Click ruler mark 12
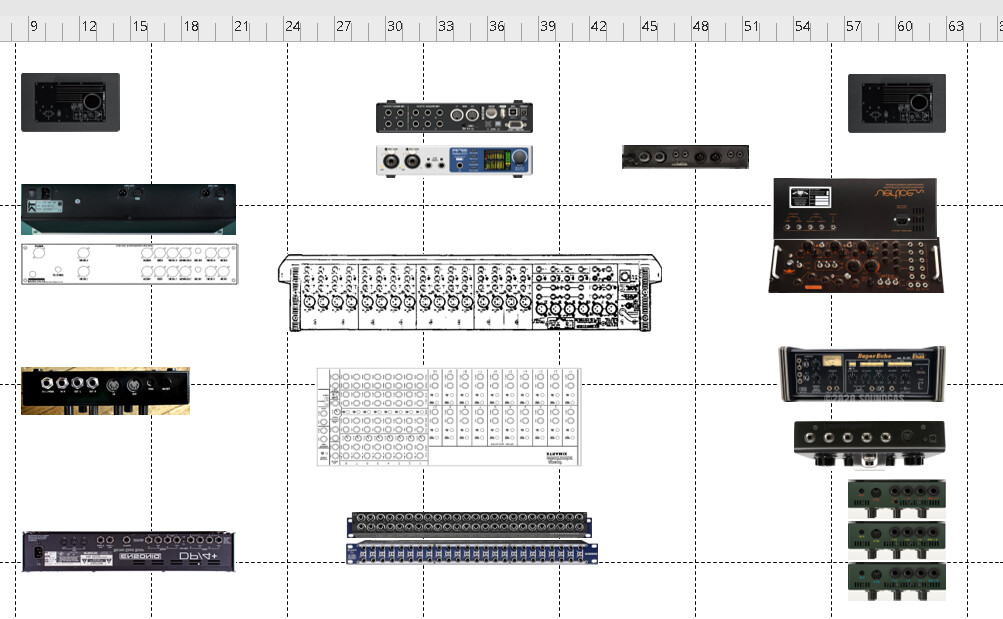The width and height of the screenshot is (1003, 619). [89, 26]
